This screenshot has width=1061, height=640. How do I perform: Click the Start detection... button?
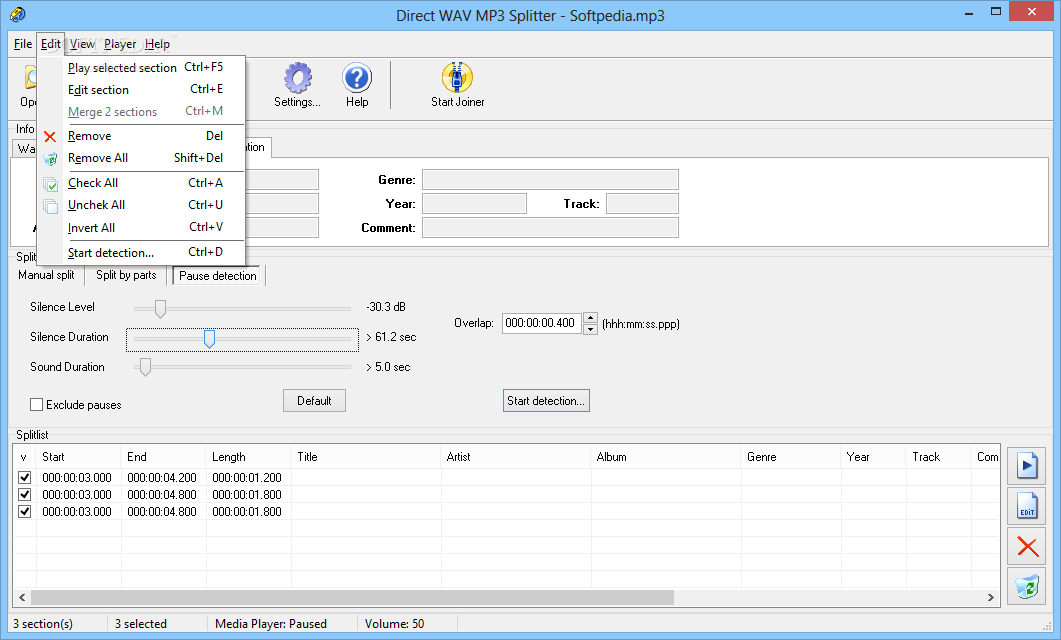coord(546,401)
